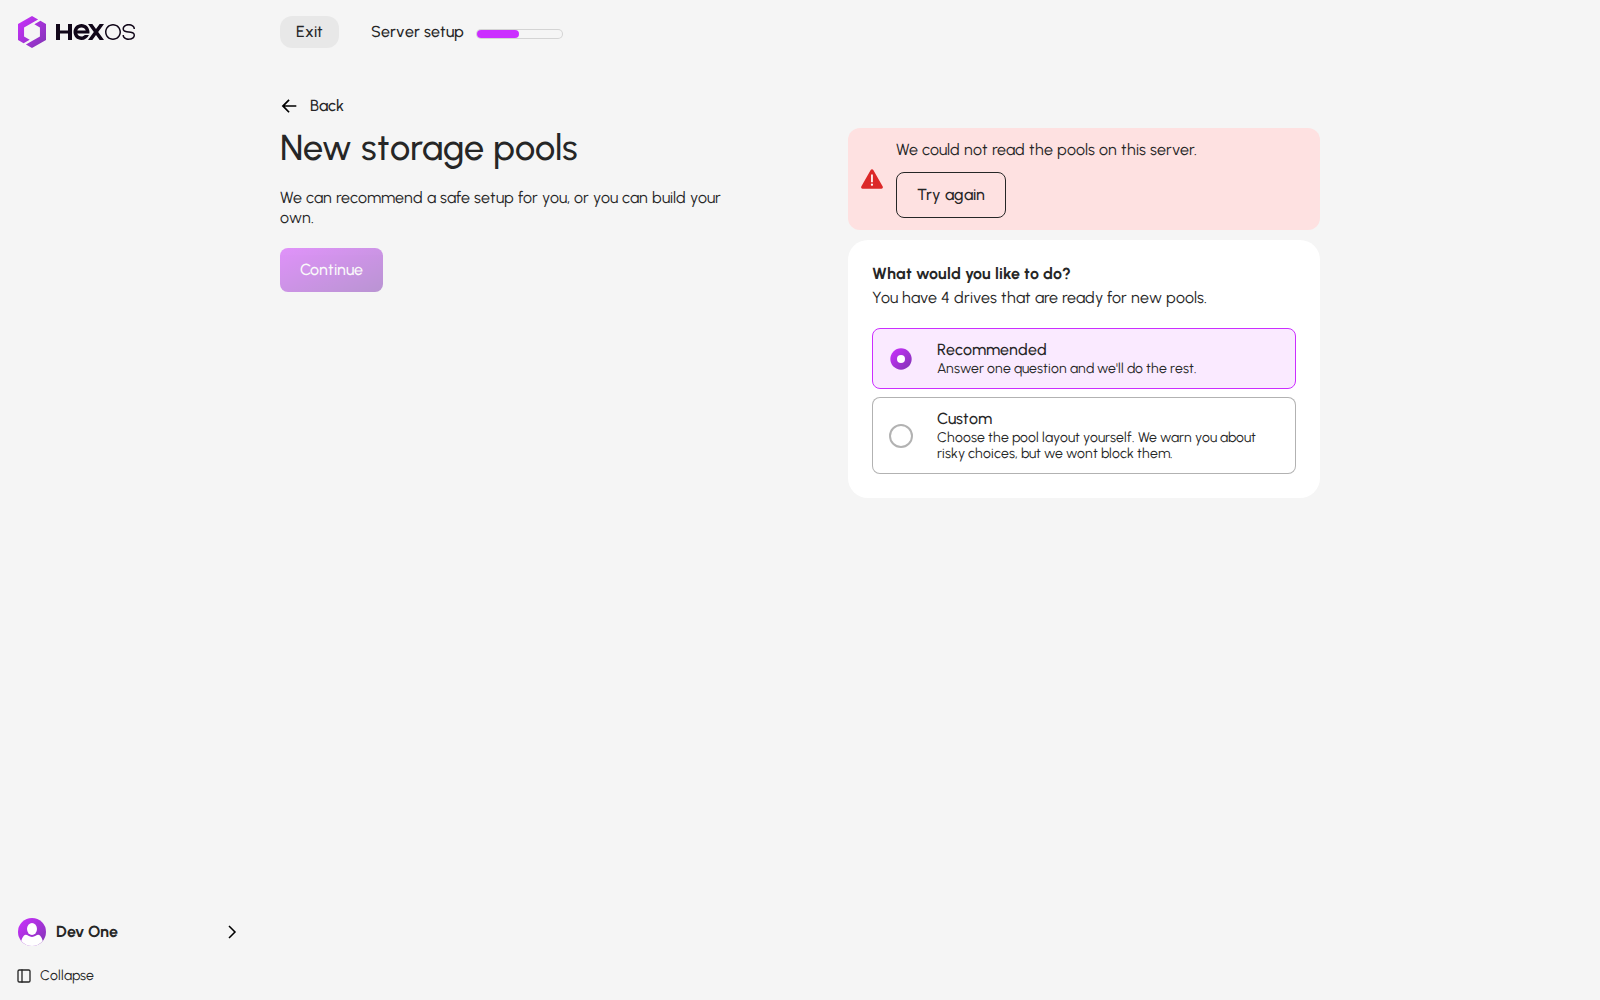Select the Custom radio option
The height and width of the screenshot is (1000, 1600).
pyautogui.click(x=1084, y=435)
